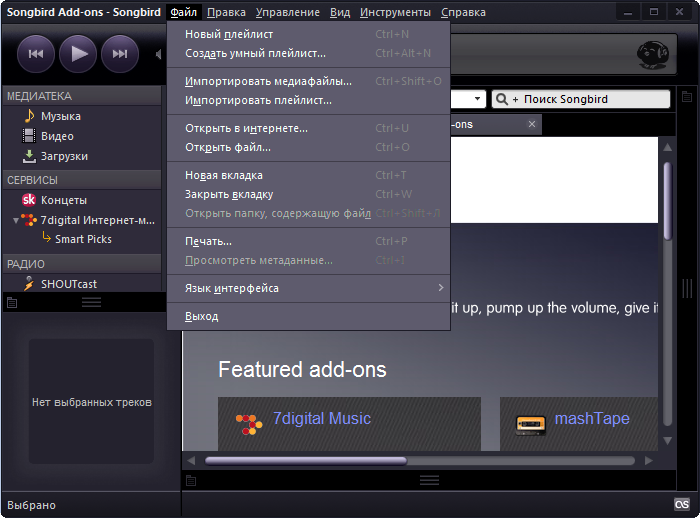Open the Управление menu
Viewport: 700px width, 518px height.
coord(288,12)
